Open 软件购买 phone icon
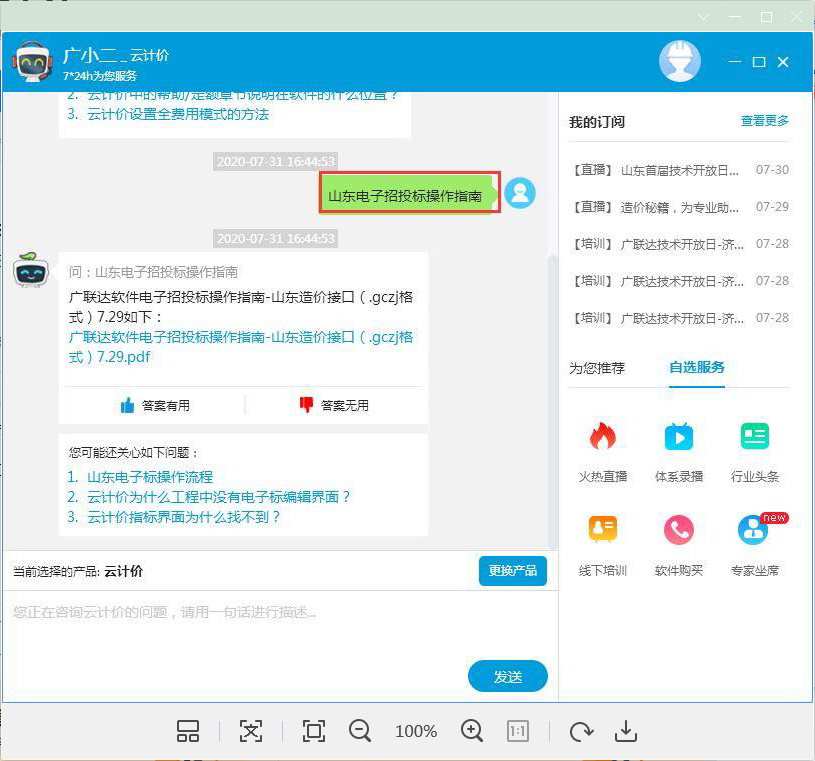815x761 pixels. (x=678, y=529)
